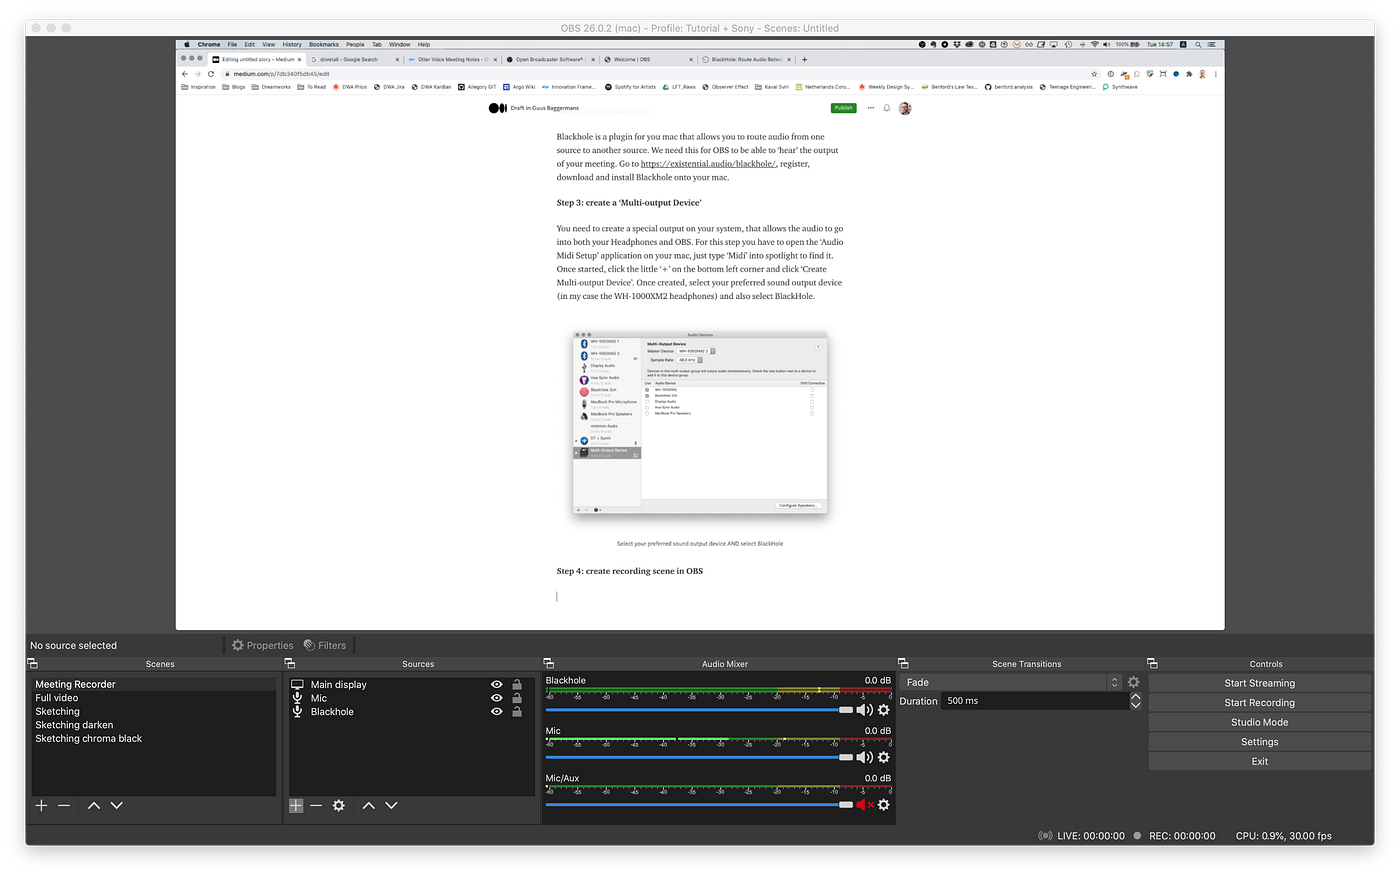Image resolution: width=1400 pixels, height=877 pixels.
Task: Click the Blackhole source microphone icon
Action: click(x=297, y=711)
